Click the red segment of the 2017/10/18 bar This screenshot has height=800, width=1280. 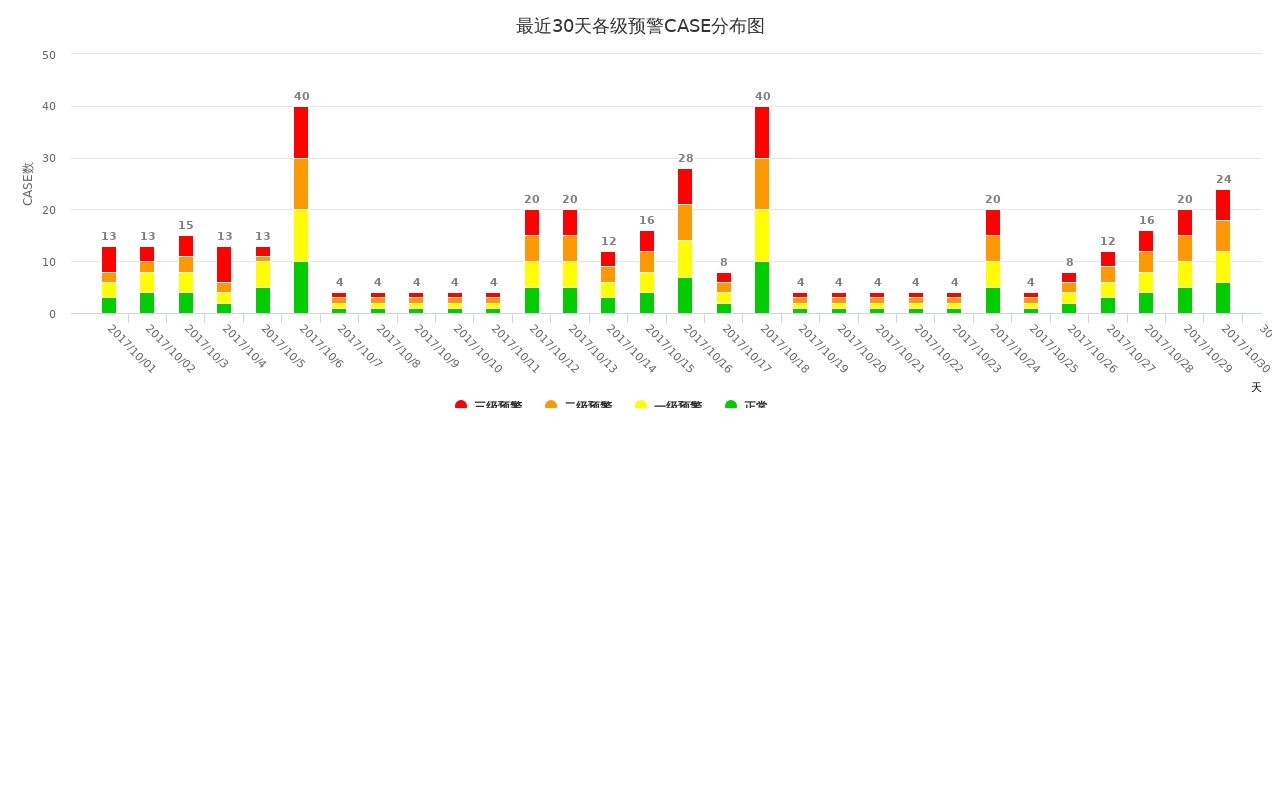[762, 132]
